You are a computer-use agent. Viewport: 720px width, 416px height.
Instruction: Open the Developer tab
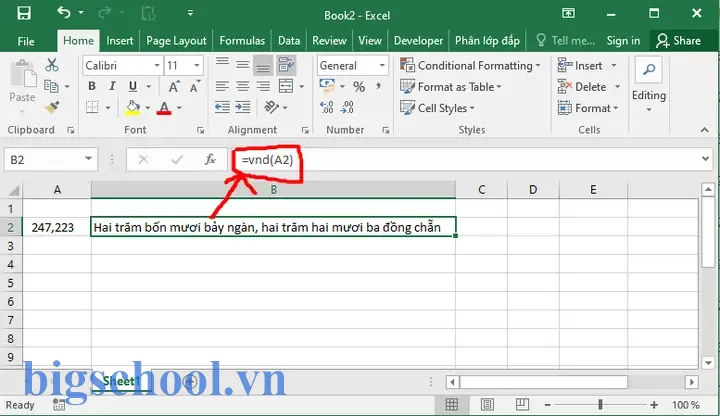click(x=418, y=41)
